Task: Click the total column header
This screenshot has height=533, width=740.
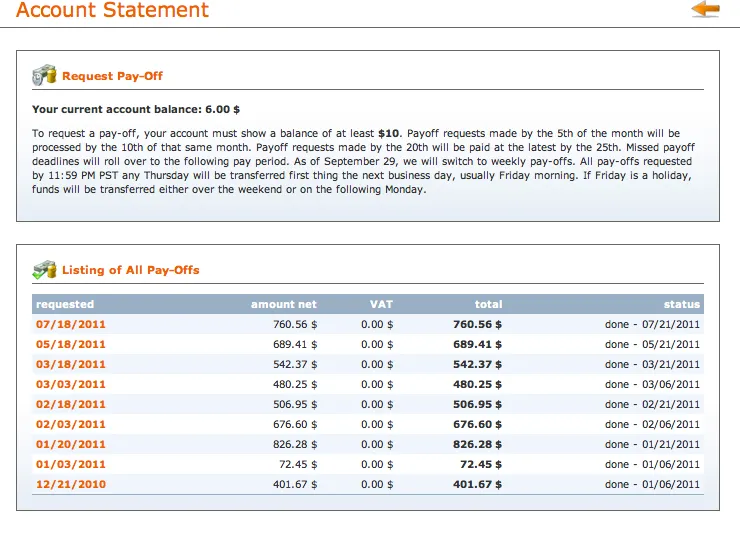Action: 488,305
